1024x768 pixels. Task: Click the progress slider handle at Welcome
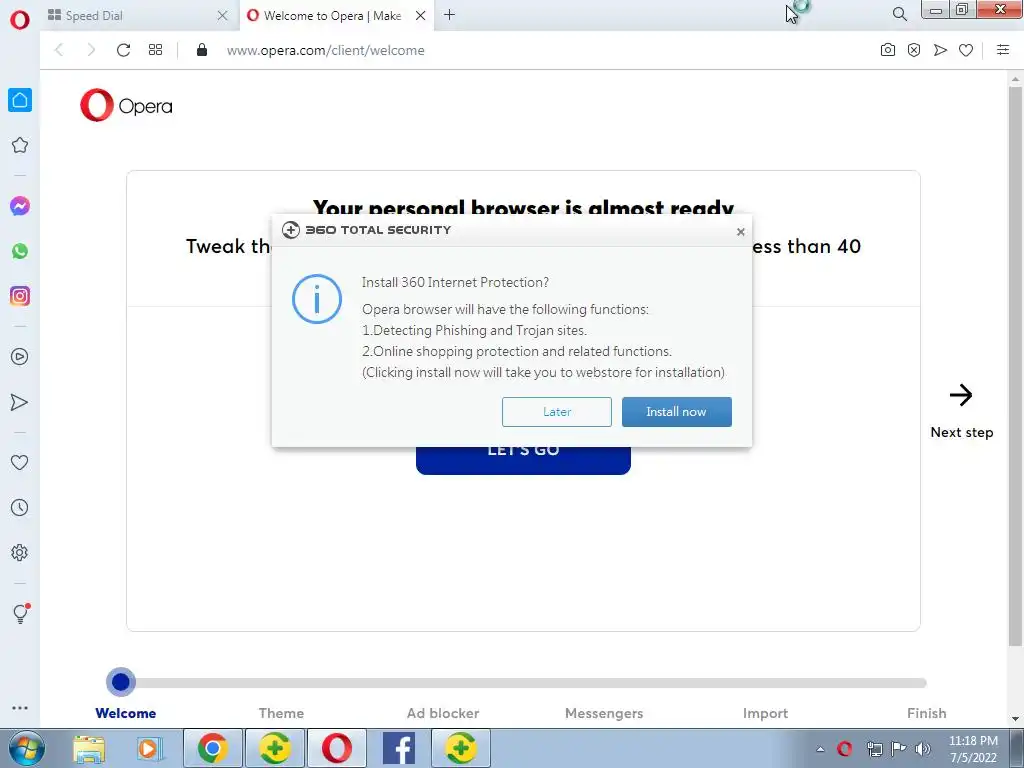point(121,682)
